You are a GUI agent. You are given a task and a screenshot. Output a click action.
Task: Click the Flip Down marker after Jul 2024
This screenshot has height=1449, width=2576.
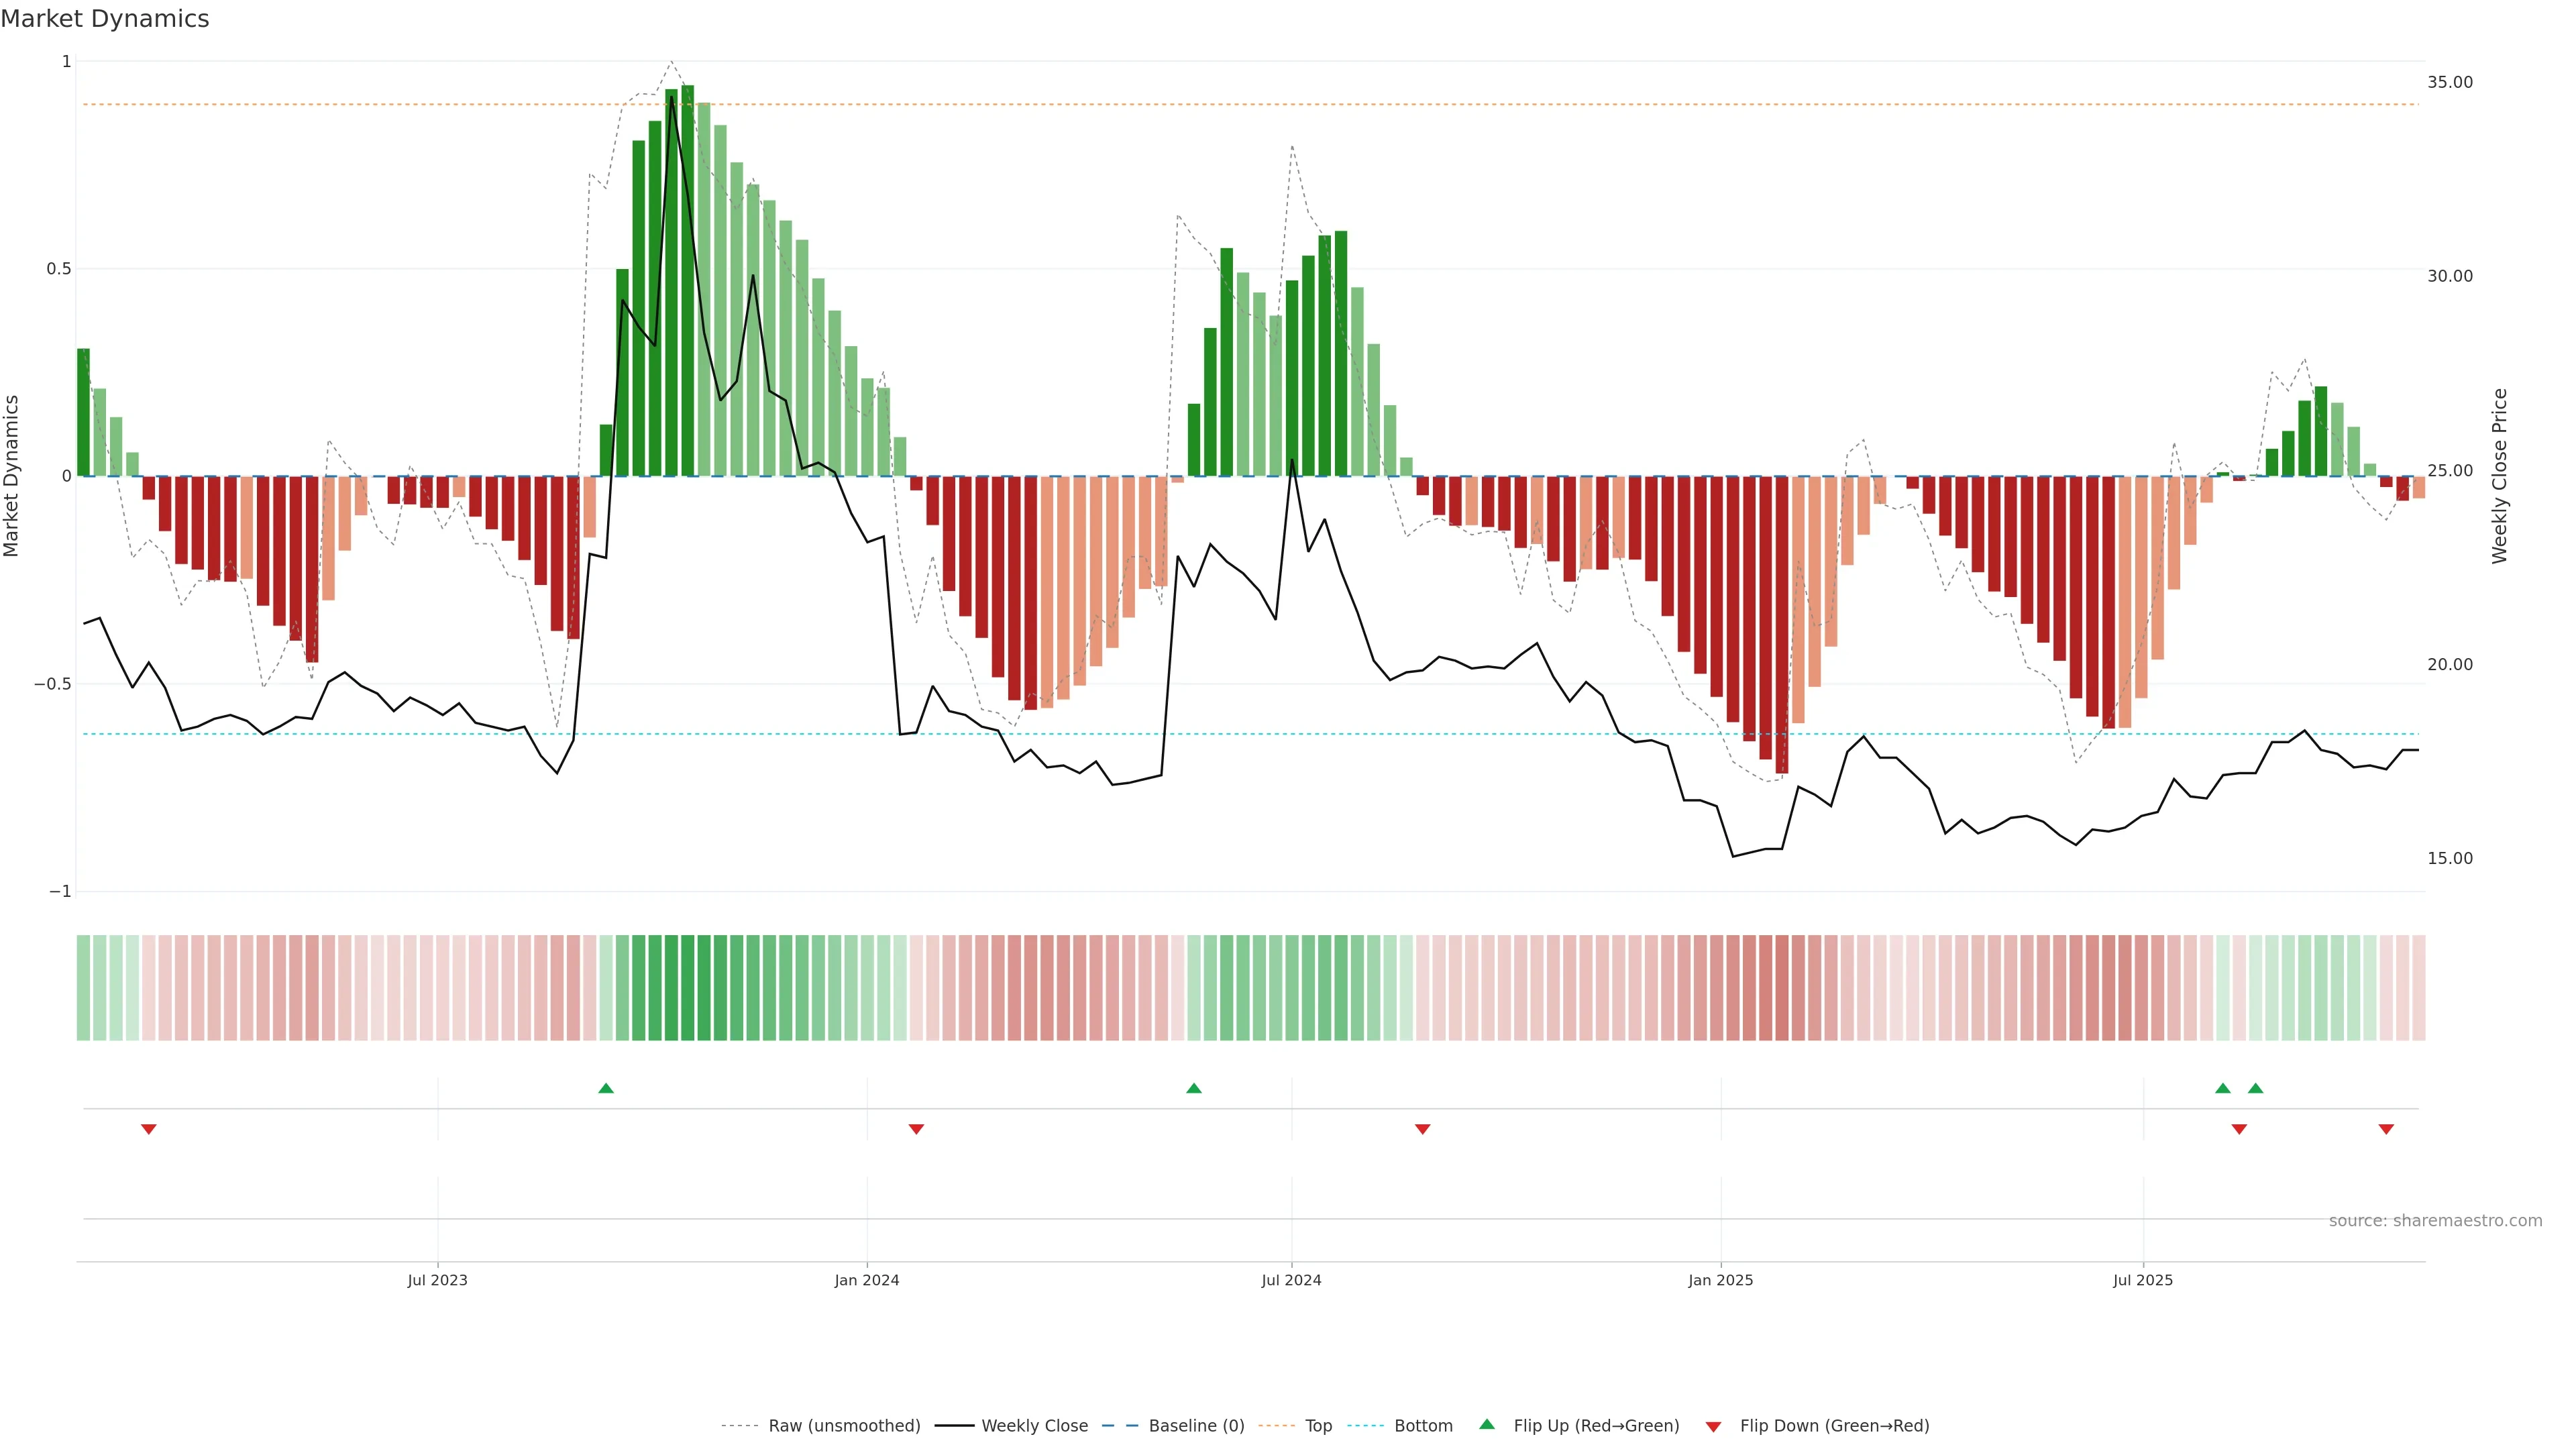coord(1422,1129)
